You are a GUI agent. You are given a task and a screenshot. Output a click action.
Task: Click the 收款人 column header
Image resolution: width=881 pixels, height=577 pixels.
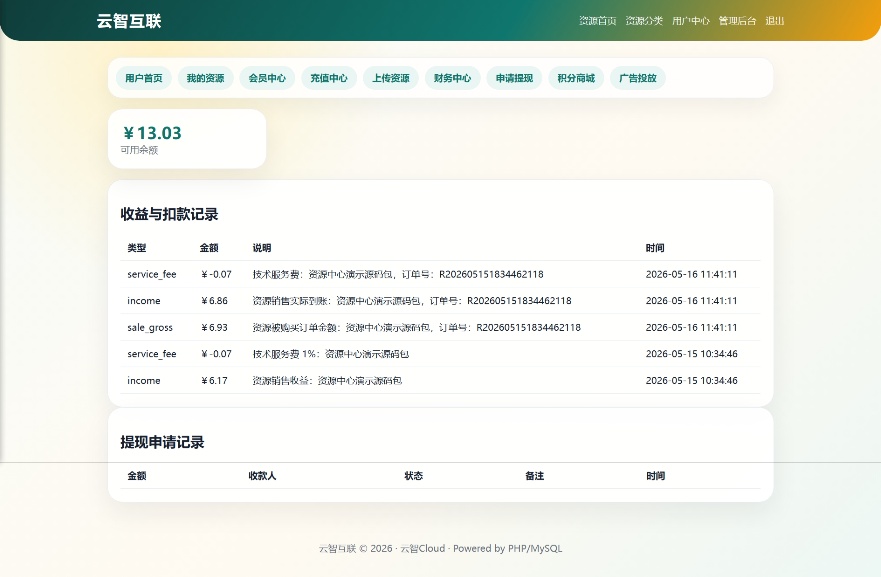coord(262,476)
